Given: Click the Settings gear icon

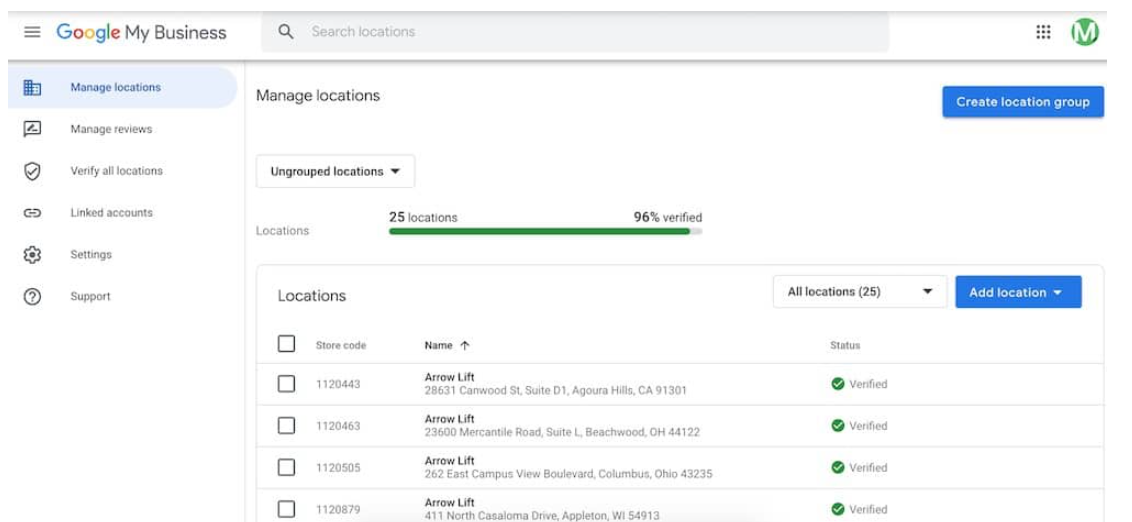Looking at the screenshot, I should (32, 255).
